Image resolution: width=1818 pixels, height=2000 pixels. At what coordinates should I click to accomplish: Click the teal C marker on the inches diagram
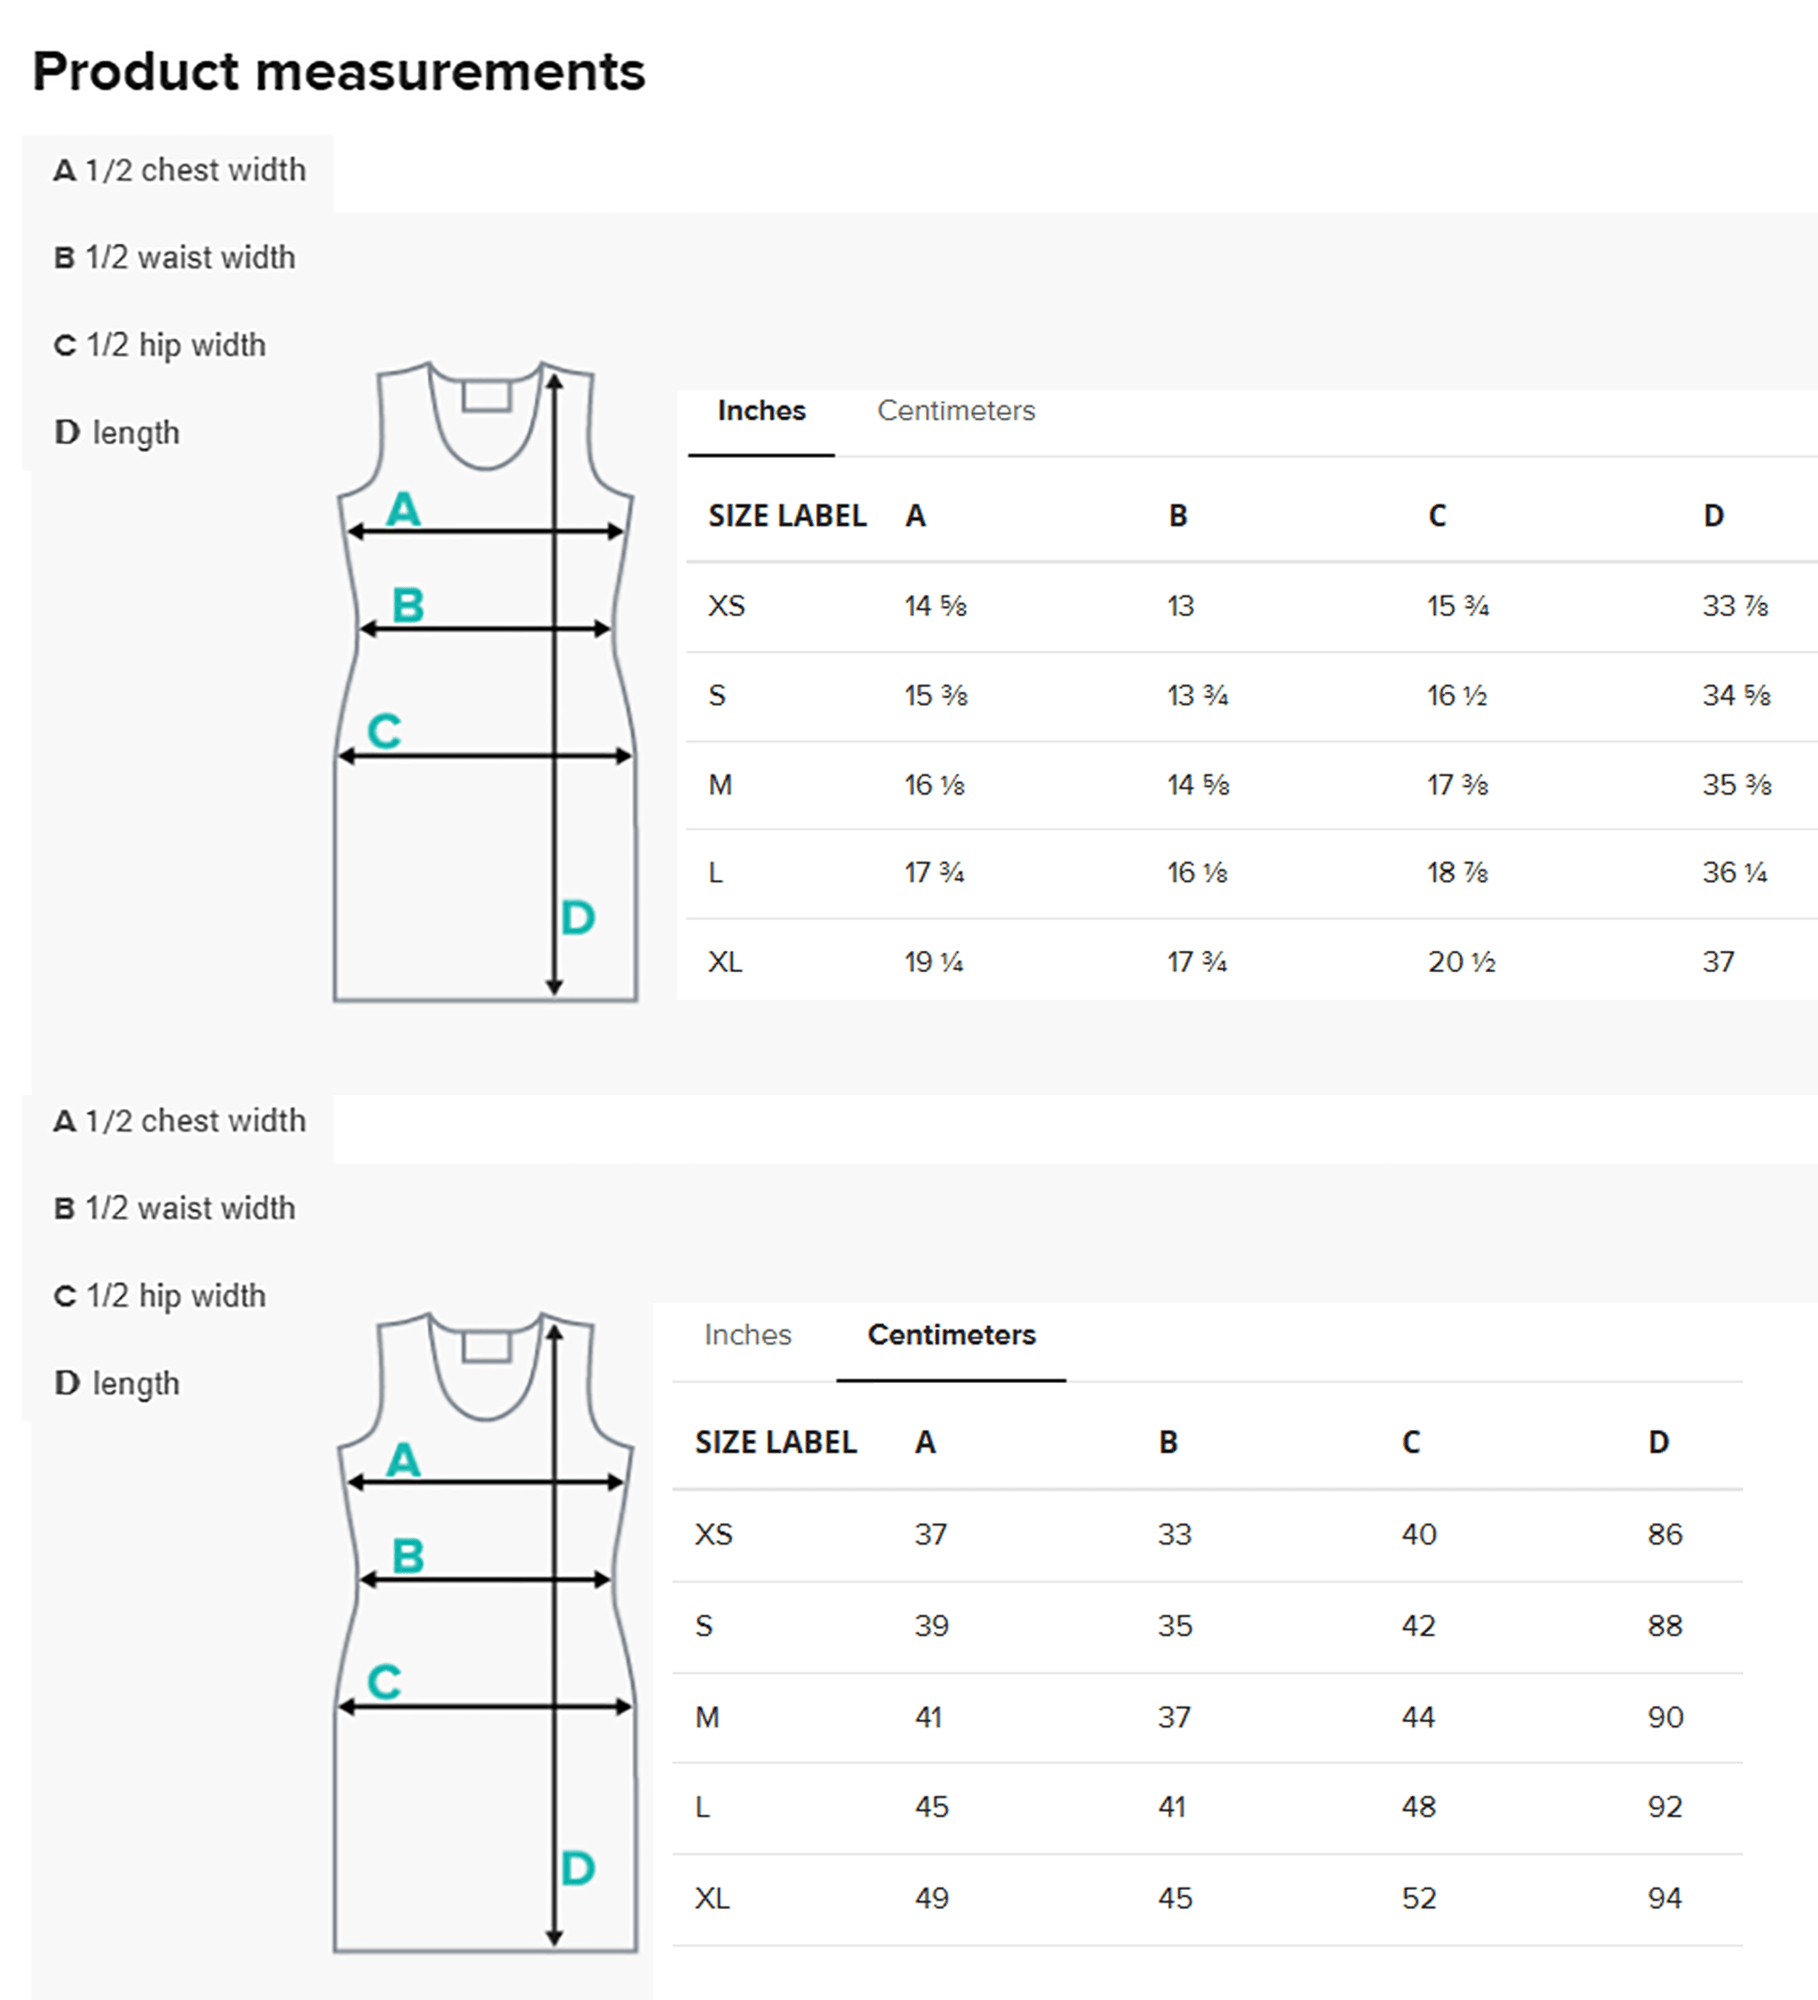point(384,731)
